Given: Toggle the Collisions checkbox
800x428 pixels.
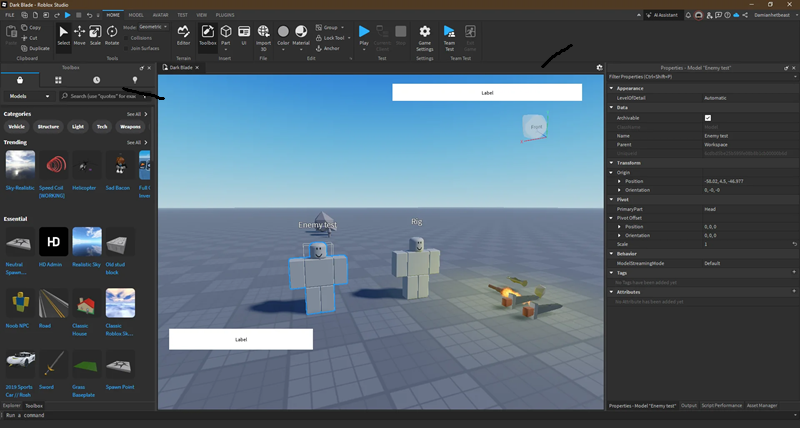Looking at the screenshot, I should [x=126, y=38].
